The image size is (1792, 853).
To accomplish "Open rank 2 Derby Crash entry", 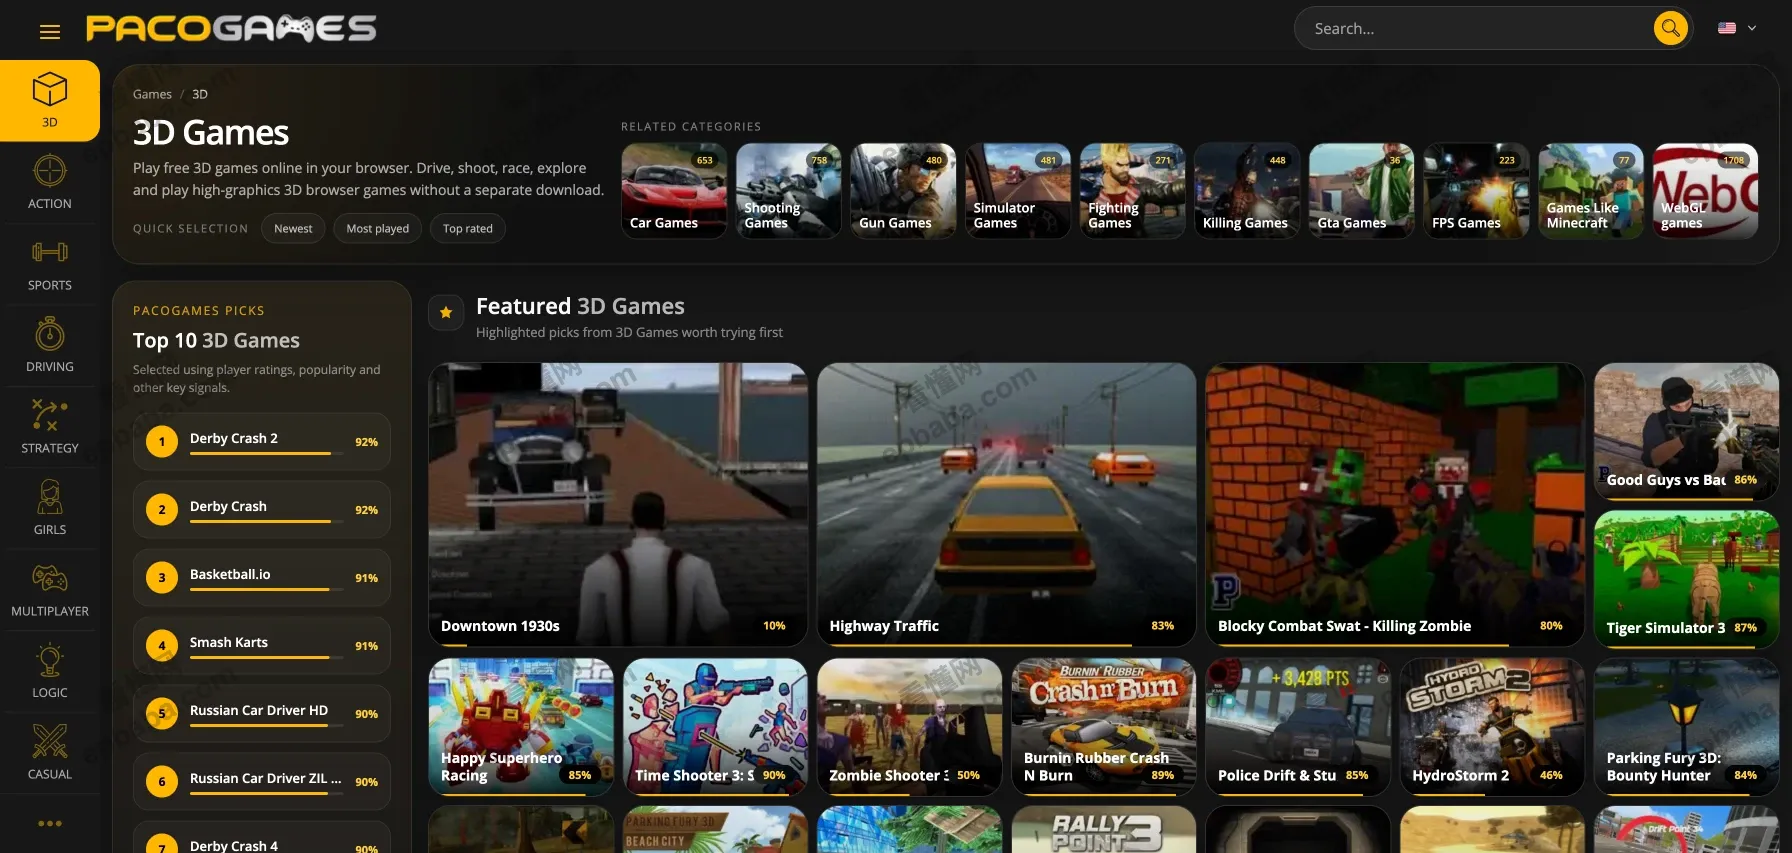I will click(x=262, y=509).
